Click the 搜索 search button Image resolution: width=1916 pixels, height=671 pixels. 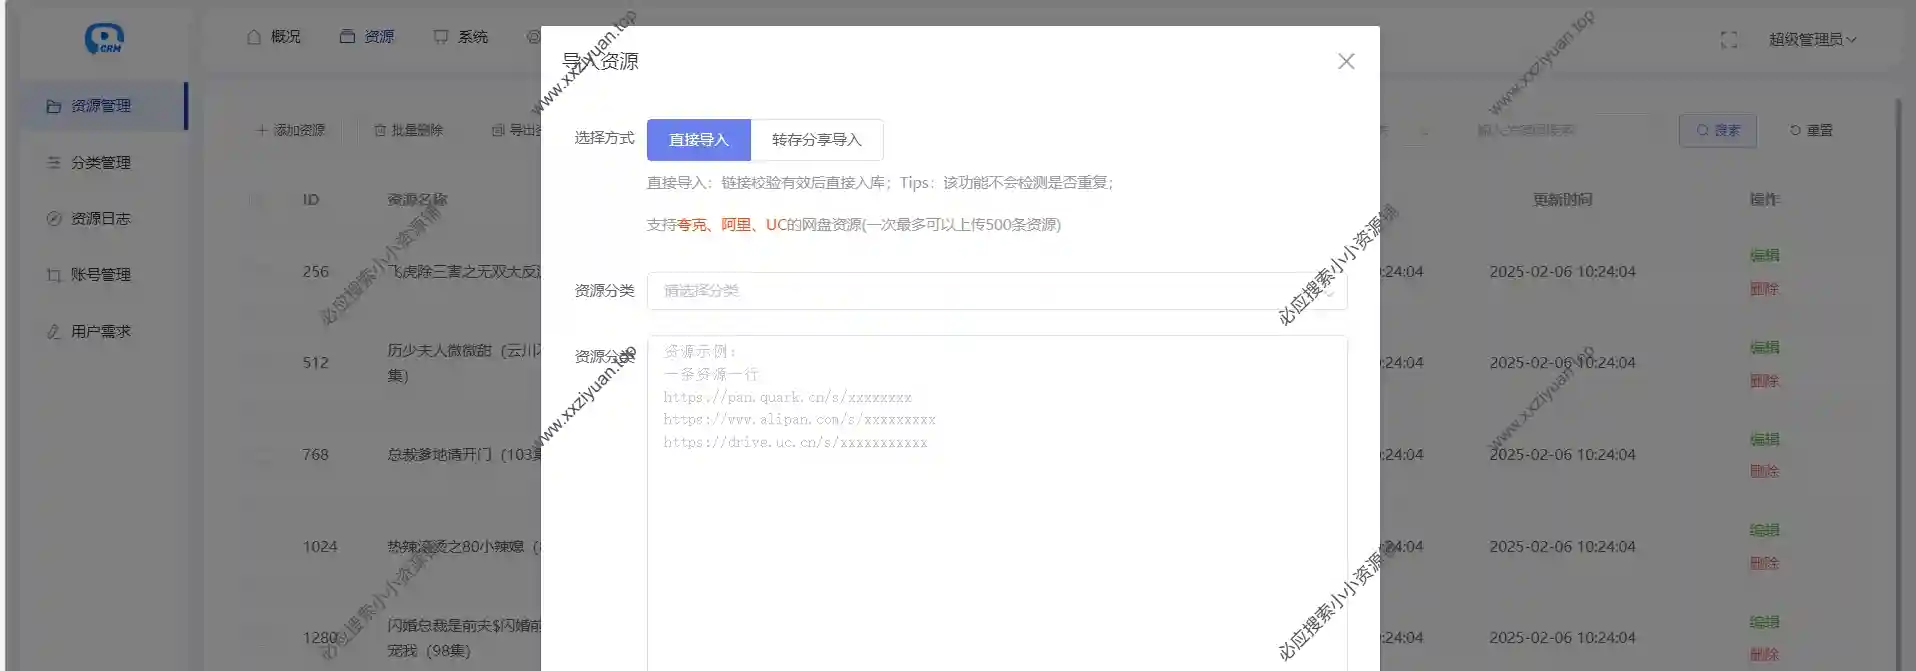(x=1717, y=131)
